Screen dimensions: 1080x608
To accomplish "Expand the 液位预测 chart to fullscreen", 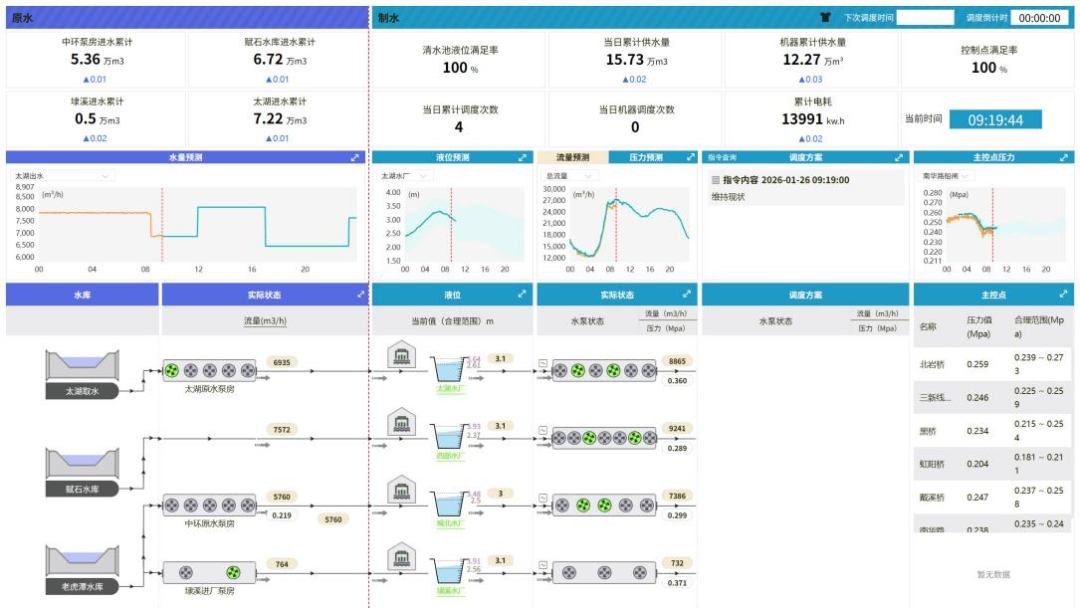I will tap(522, 158).
